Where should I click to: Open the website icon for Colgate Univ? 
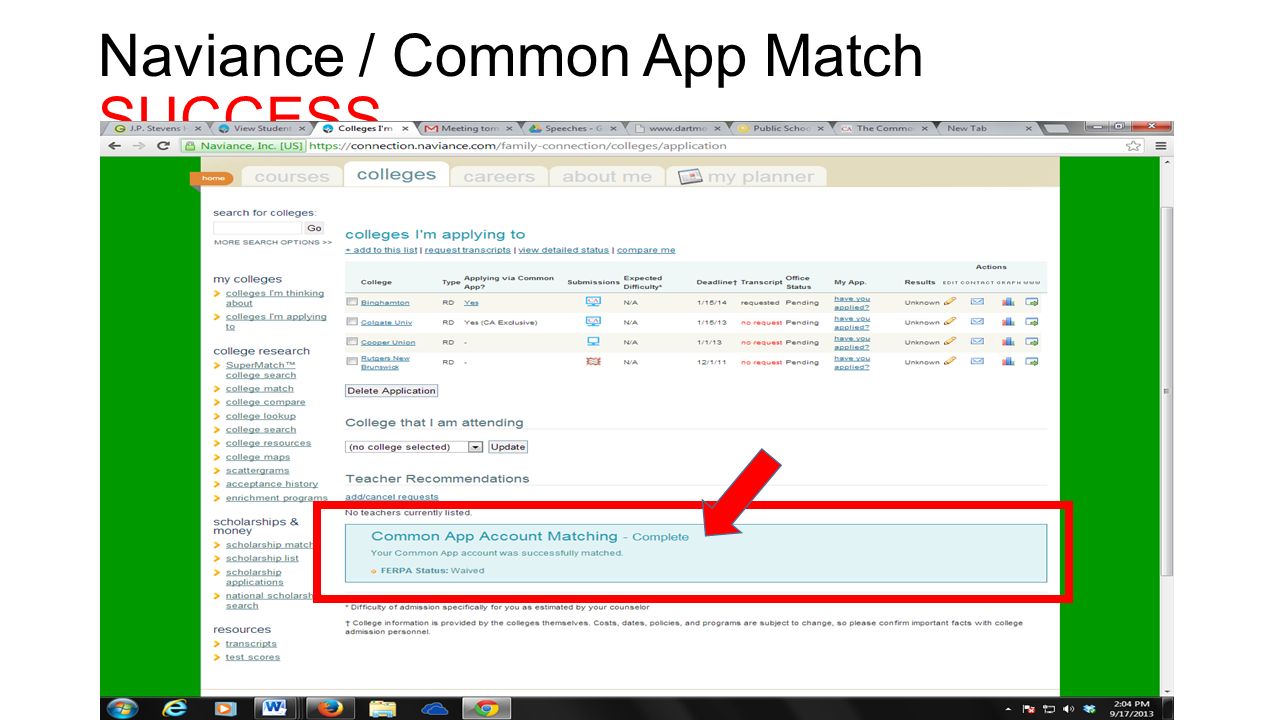(1032, 322)
